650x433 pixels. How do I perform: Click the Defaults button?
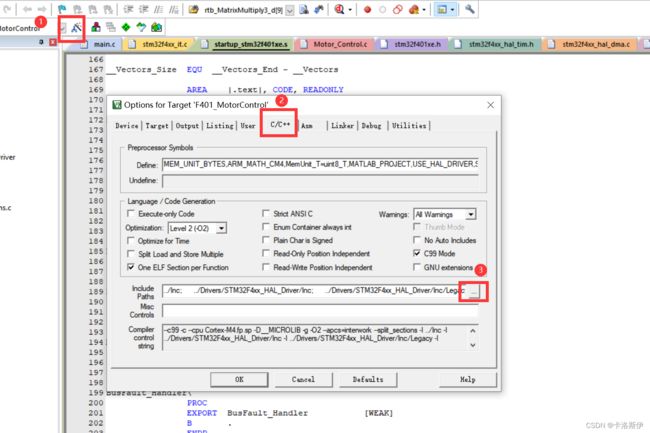tap(368, 380)
